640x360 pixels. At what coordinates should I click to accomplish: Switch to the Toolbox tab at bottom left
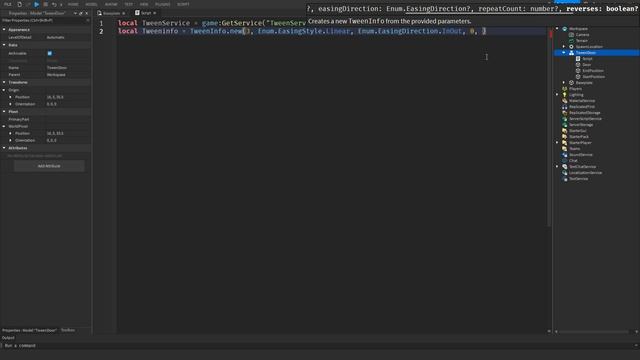point(68,330)
